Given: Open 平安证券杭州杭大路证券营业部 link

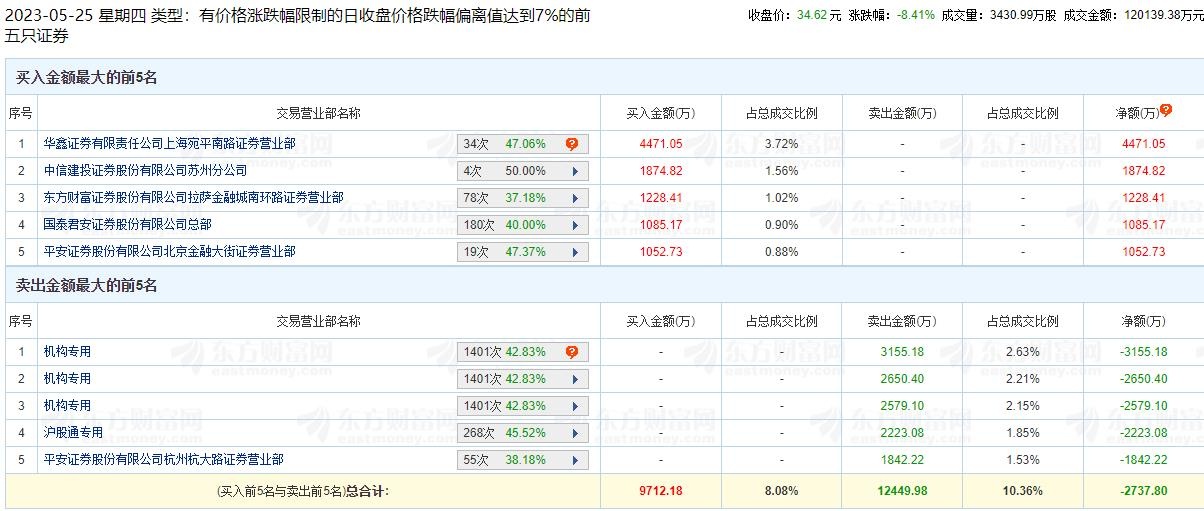Looking at the screenshot, I should coord(163,460).
